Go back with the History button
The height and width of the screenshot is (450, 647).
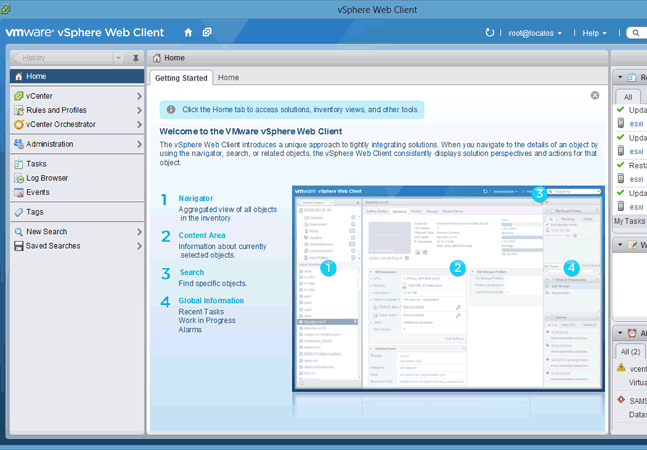[62, 58]
